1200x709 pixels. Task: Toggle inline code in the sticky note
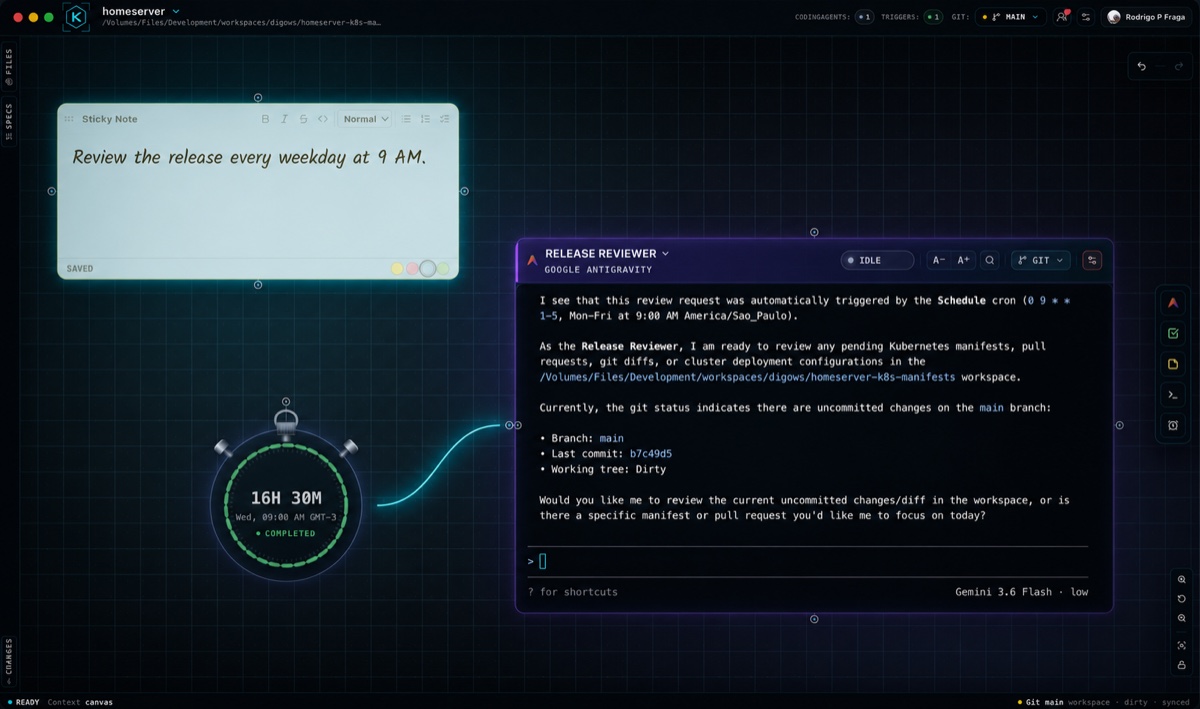point(323,119)
